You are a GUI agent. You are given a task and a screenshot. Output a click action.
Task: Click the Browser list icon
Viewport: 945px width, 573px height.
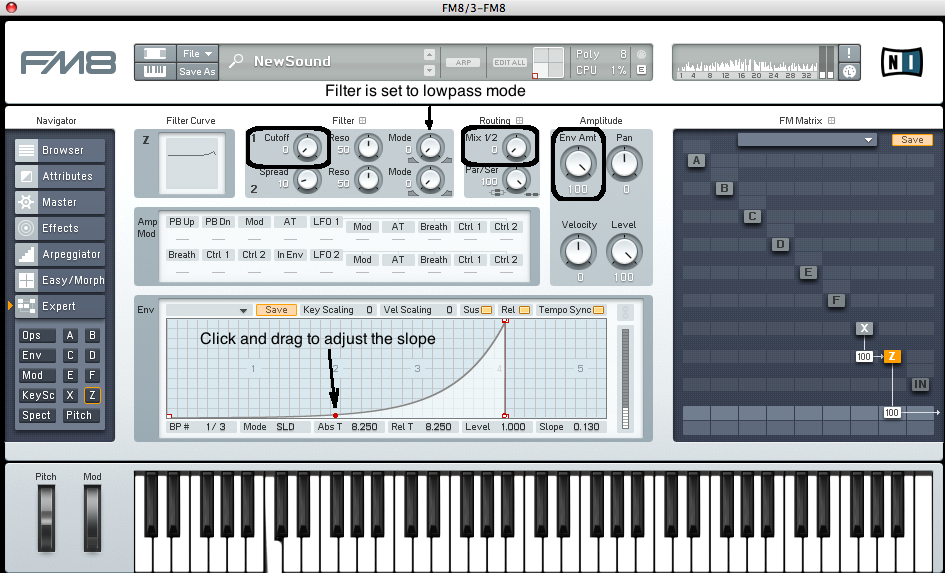(x=26, y=150)
